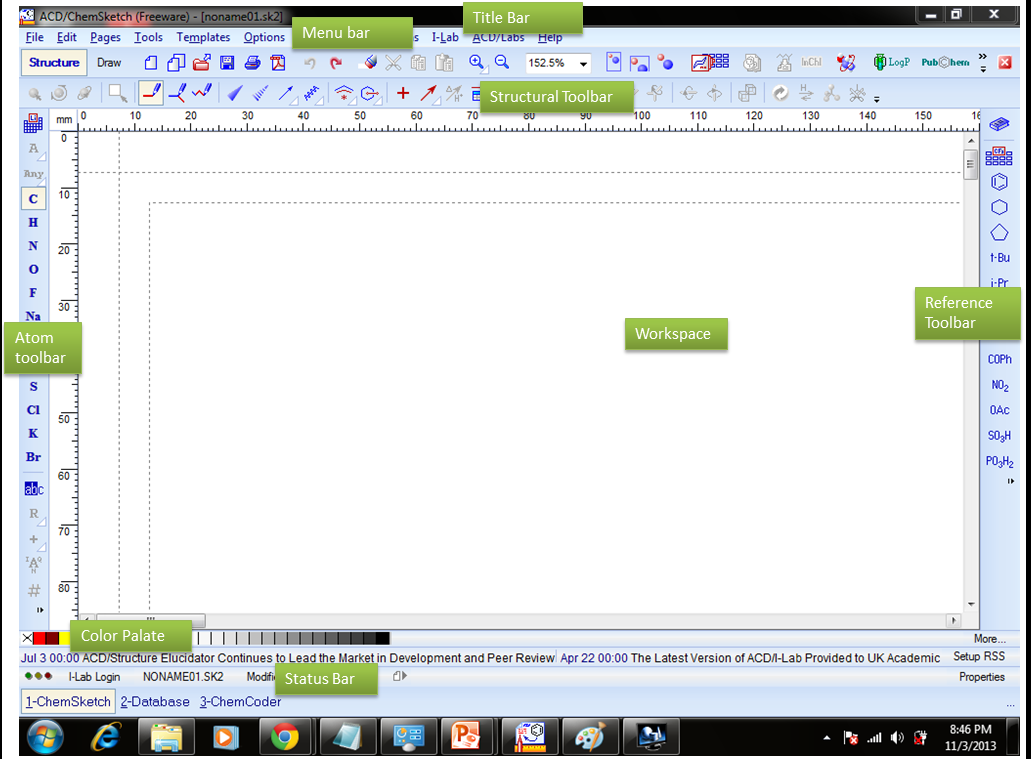Select the Draw Chains tool

point(202,93)
